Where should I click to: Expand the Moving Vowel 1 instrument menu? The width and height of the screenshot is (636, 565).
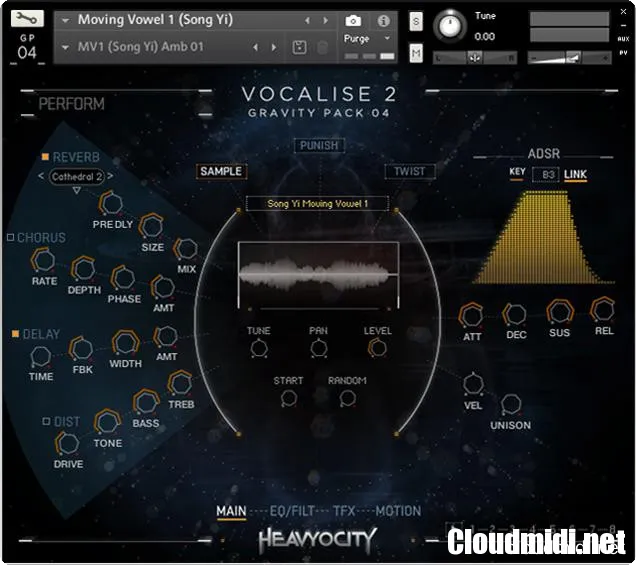tap(66, 20)
